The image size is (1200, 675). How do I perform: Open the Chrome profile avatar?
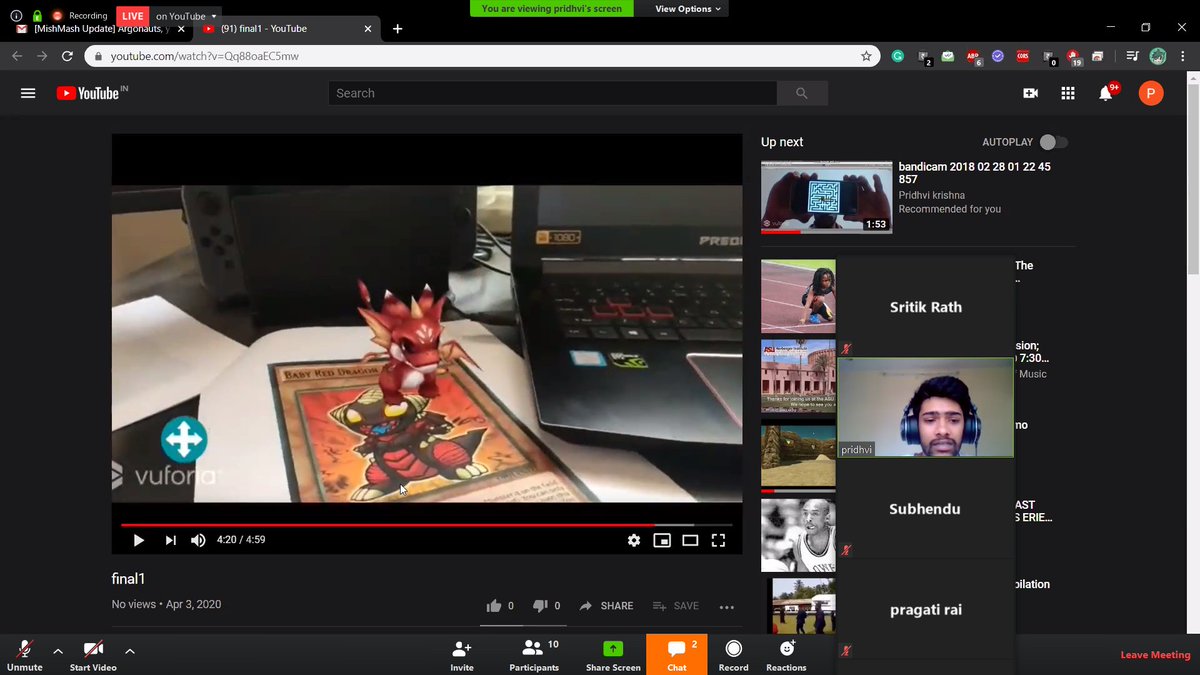tap(1158, 57)
